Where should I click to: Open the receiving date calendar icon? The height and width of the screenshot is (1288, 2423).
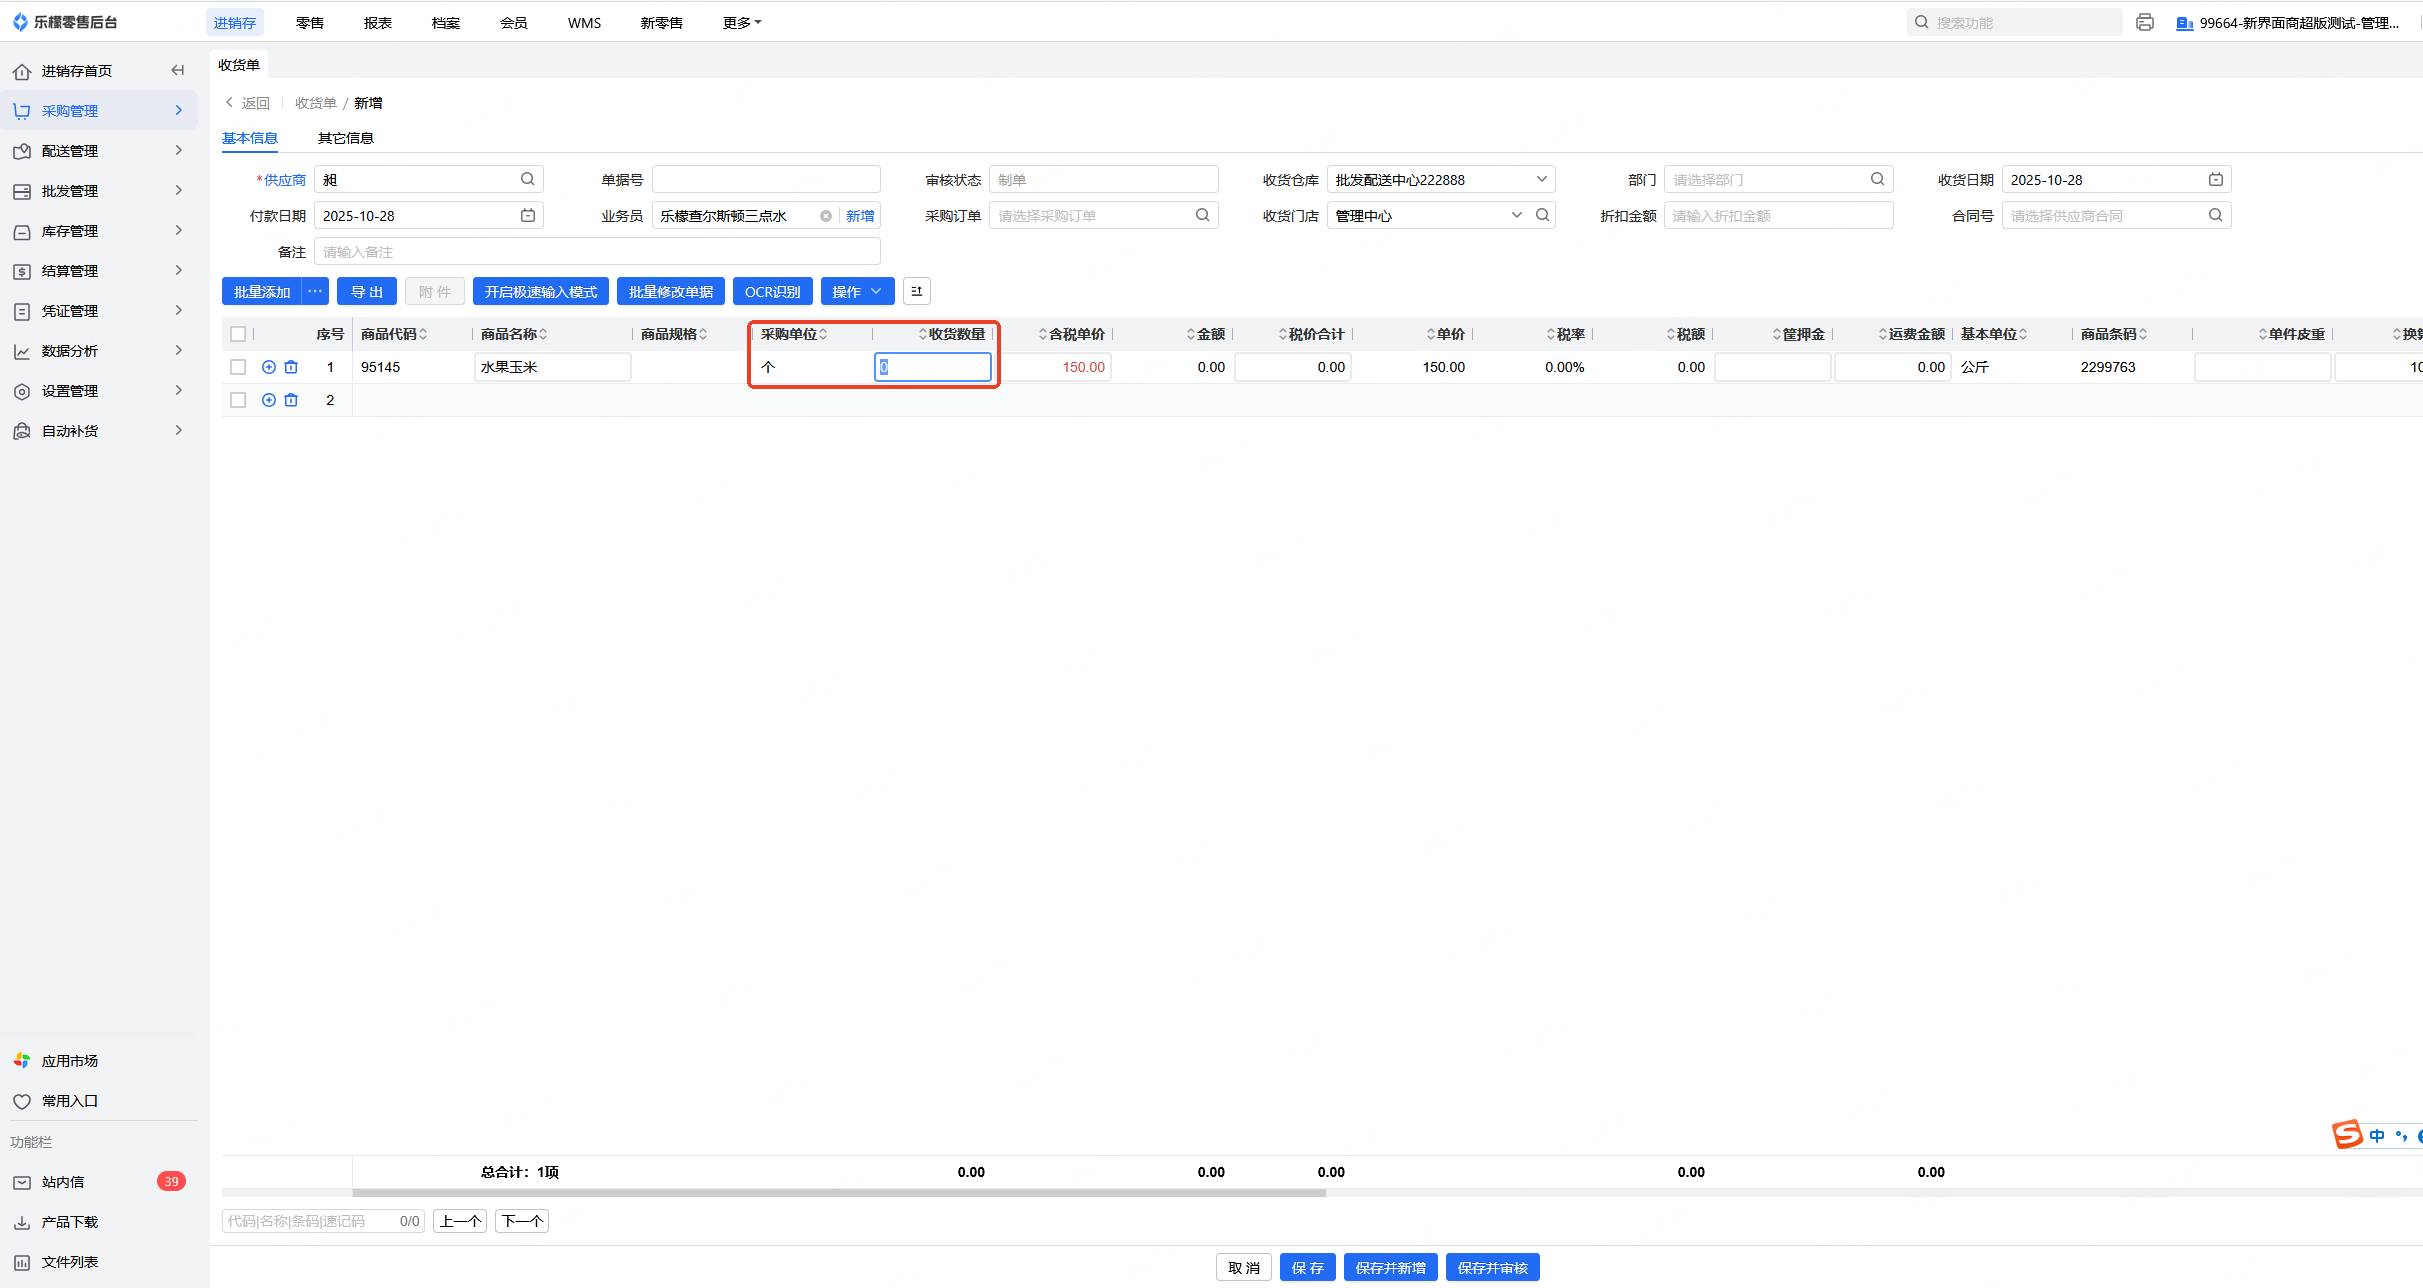coord(2215,179)
